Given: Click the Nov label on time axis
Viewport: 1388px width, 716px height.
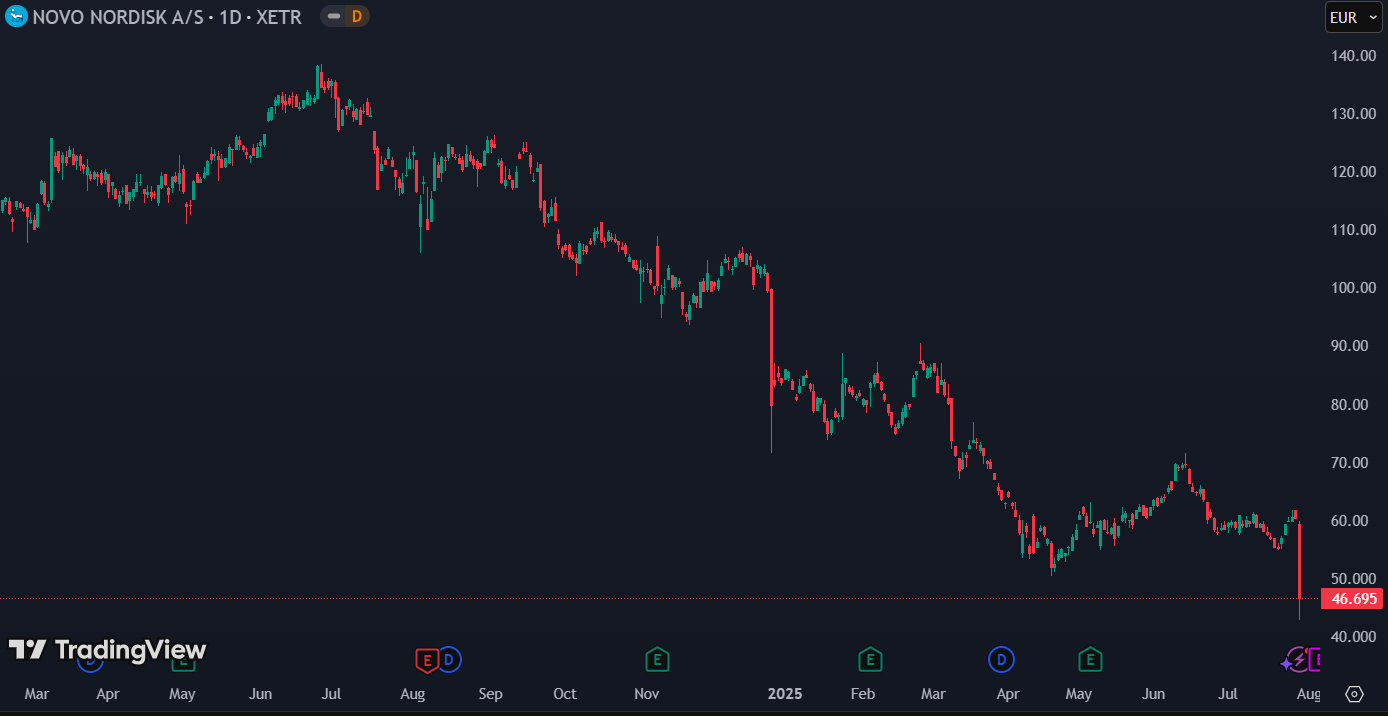Looking at the screenshot, I should [x=647, y=694].
